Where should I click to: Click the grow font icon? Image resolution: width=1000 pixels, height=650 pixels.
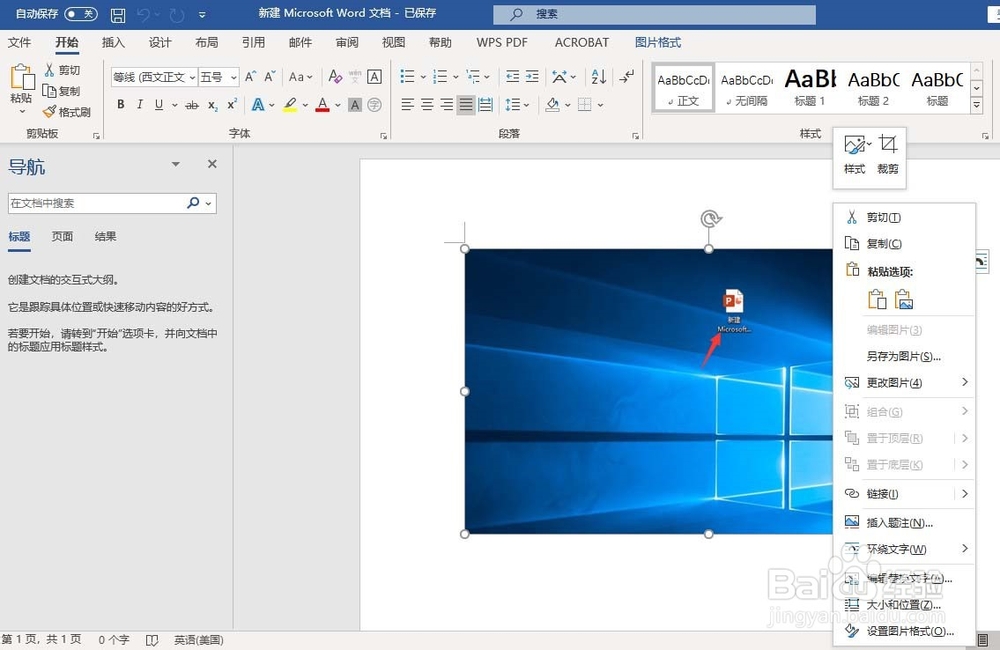[251, 77]
